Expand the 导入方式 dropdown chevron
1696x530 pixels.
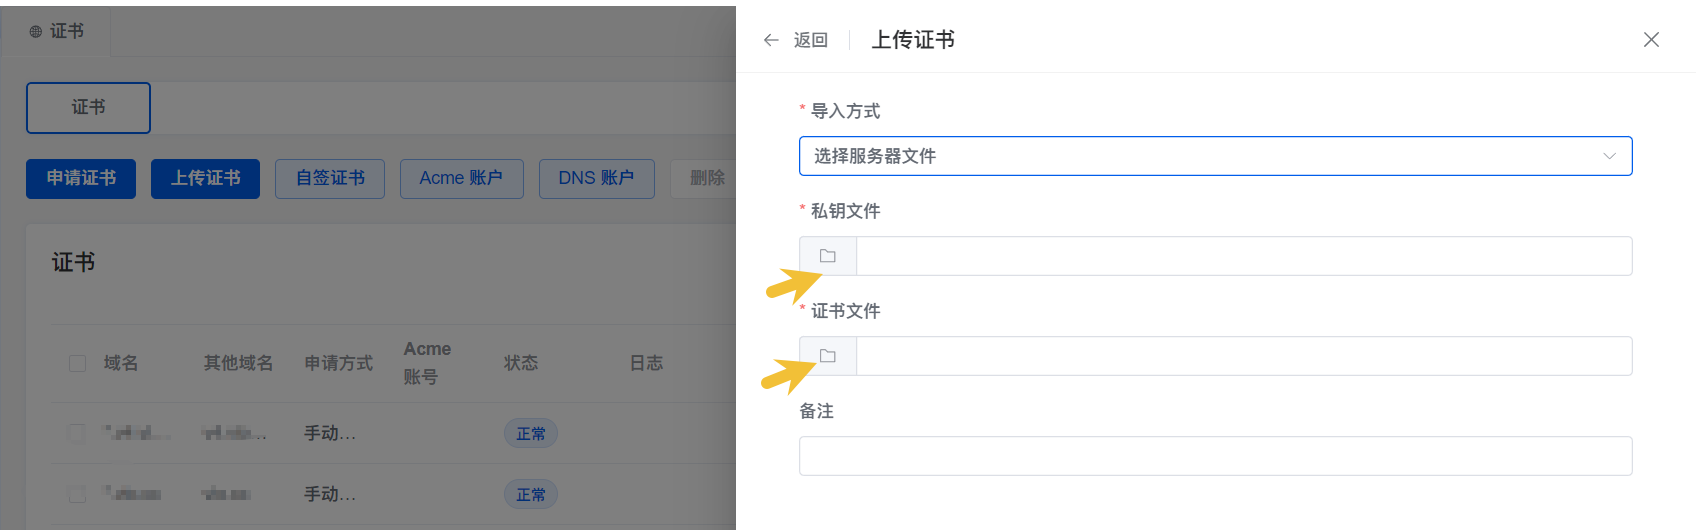(1609, 156)
